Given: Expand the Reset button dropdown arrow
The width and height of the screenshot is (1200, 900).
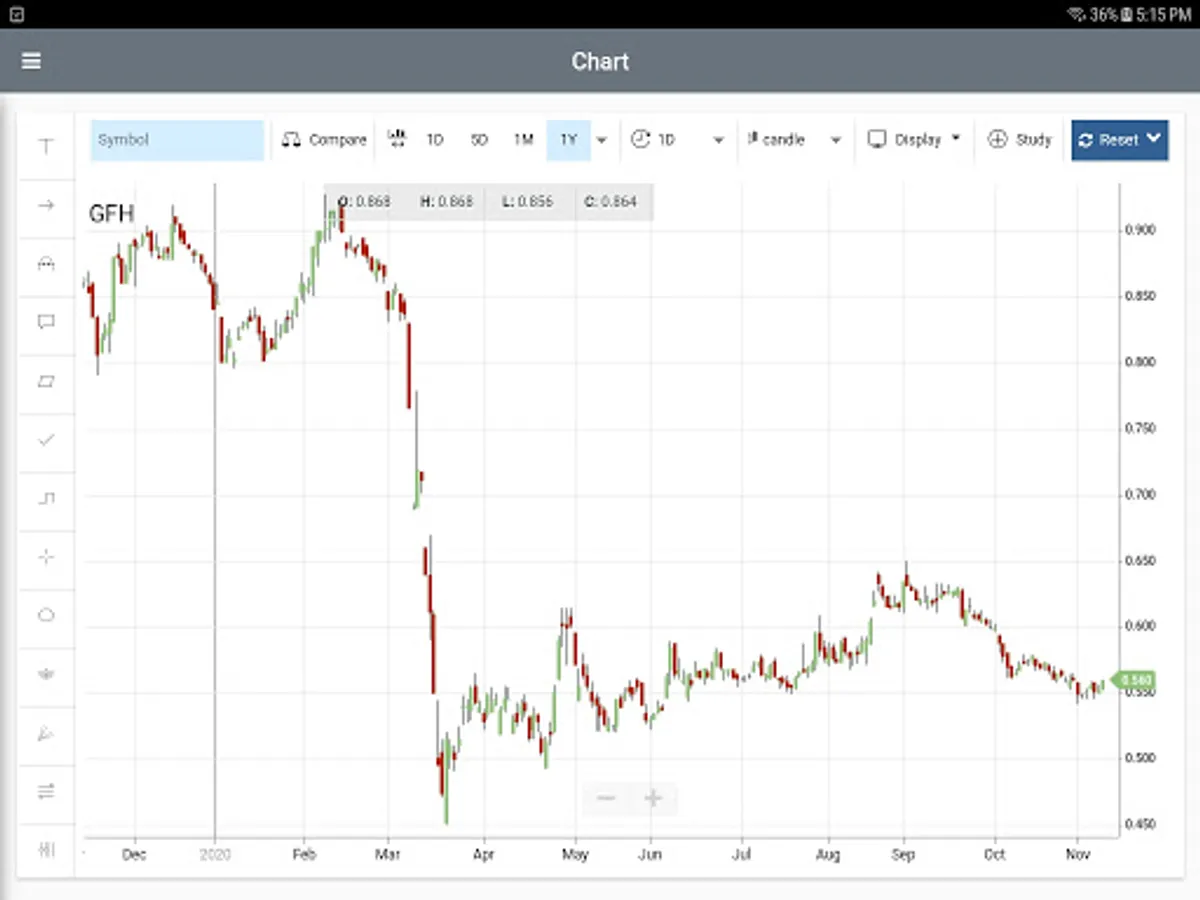Looking at the screenshot, I should (1155, 140).
